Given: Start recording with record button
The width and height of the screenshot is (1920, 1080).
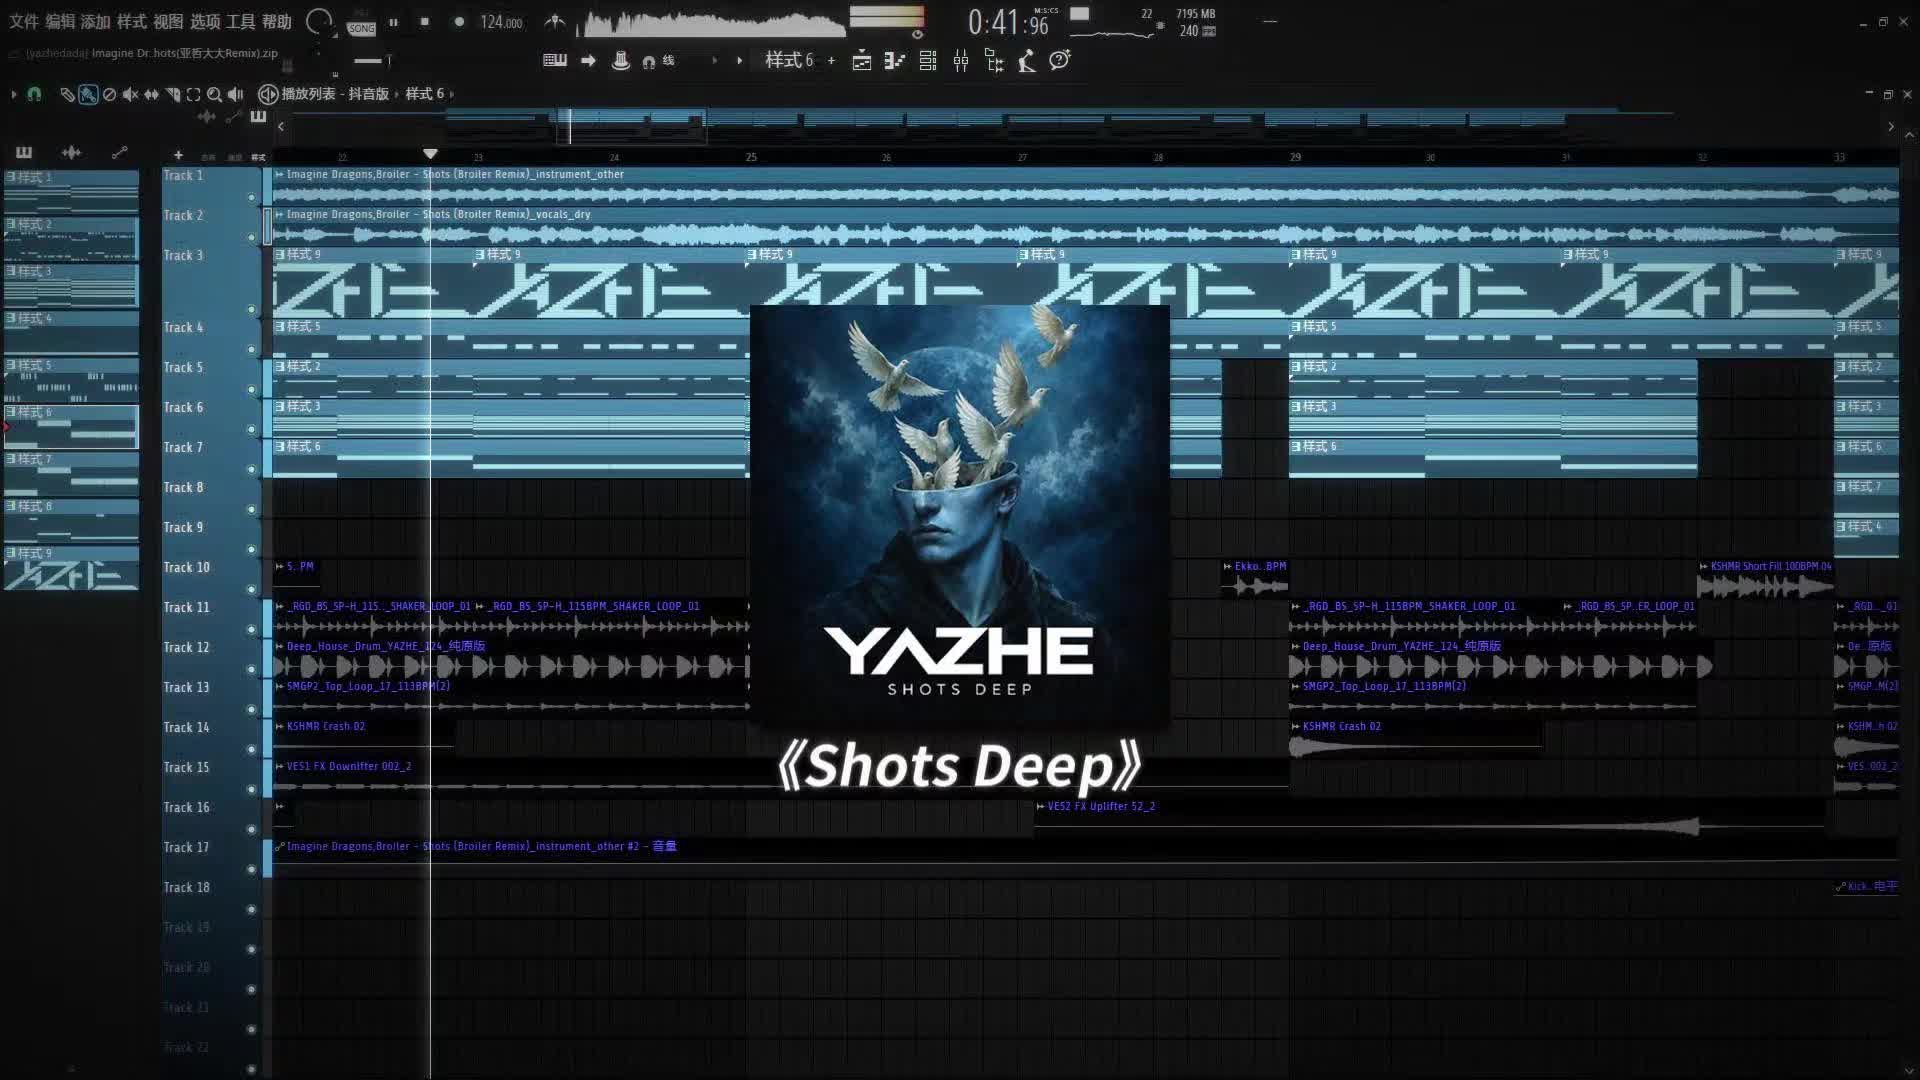Looking at the screenshot, I should click(459, 21).
